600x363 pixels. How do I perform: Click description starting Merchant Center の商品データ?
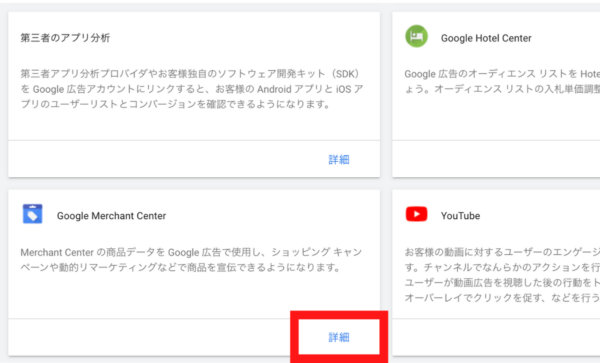191,260
